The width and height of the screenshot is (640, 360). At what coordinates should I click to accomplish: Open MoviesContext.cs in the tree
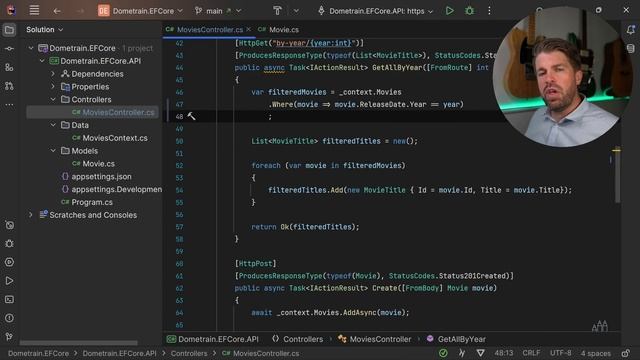coord(110,138)
